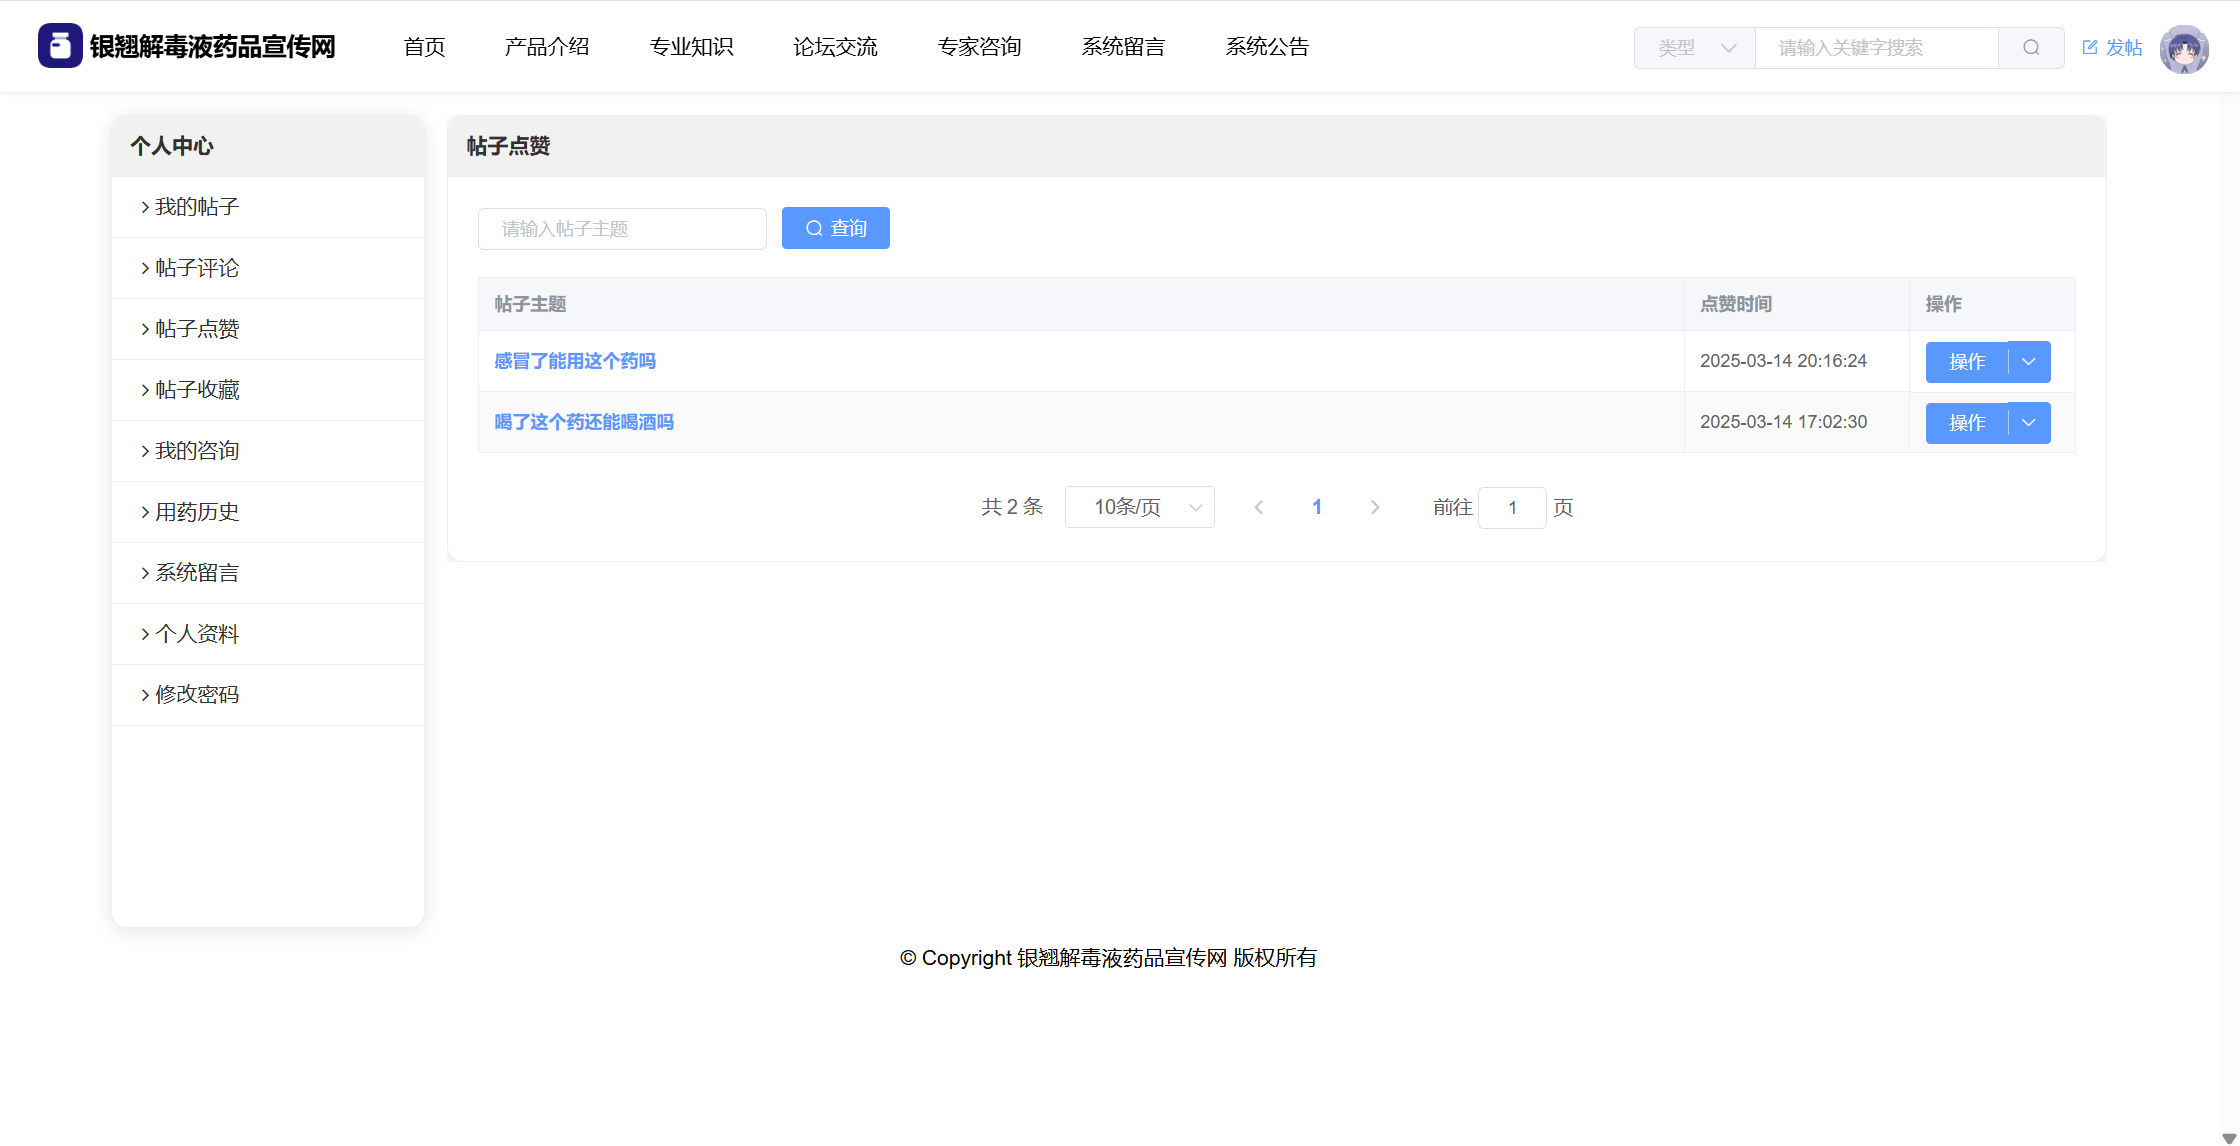Image resolution: width=2240 pixels, height=1146 pixels.
Task: Expand dropdown arrow for second row 操作
Action: (2029, 423)
